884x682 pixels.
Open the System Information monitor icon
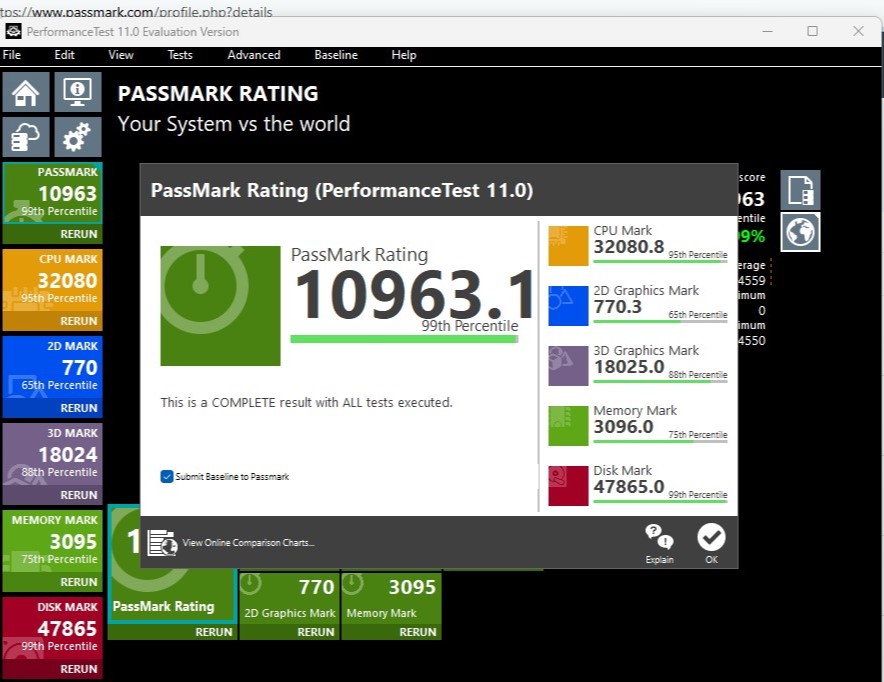point(78,92)
